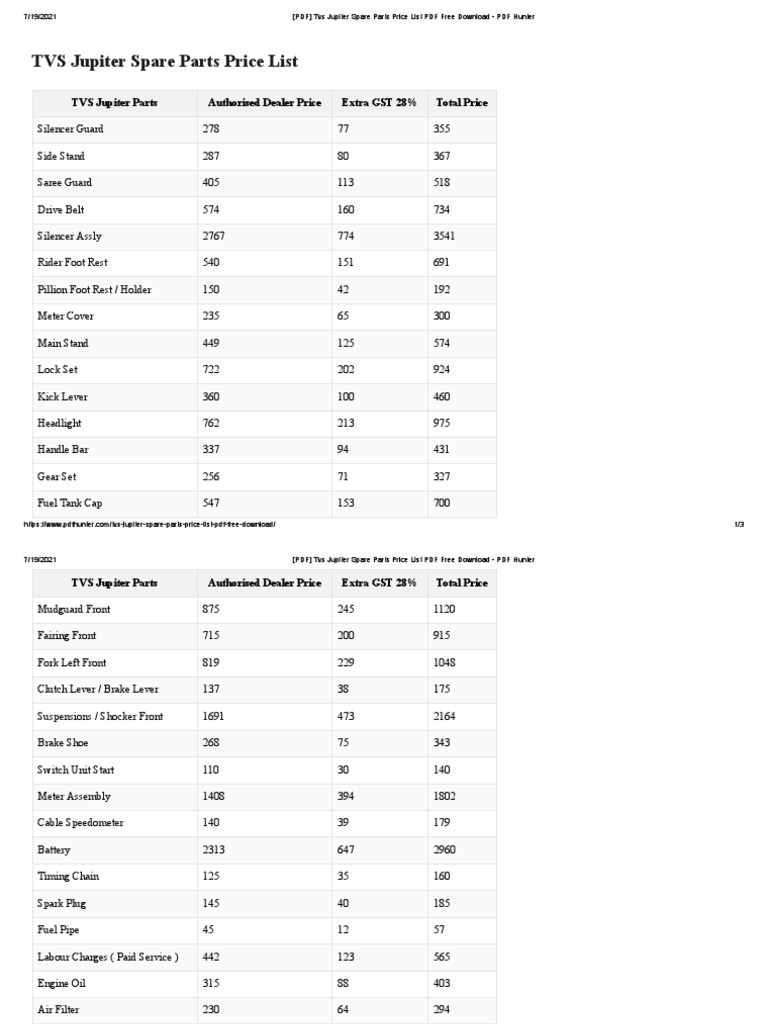Select the Fuel Tank Cap entry
Viewport: 768px width, 1024px height.
(69, 504)
